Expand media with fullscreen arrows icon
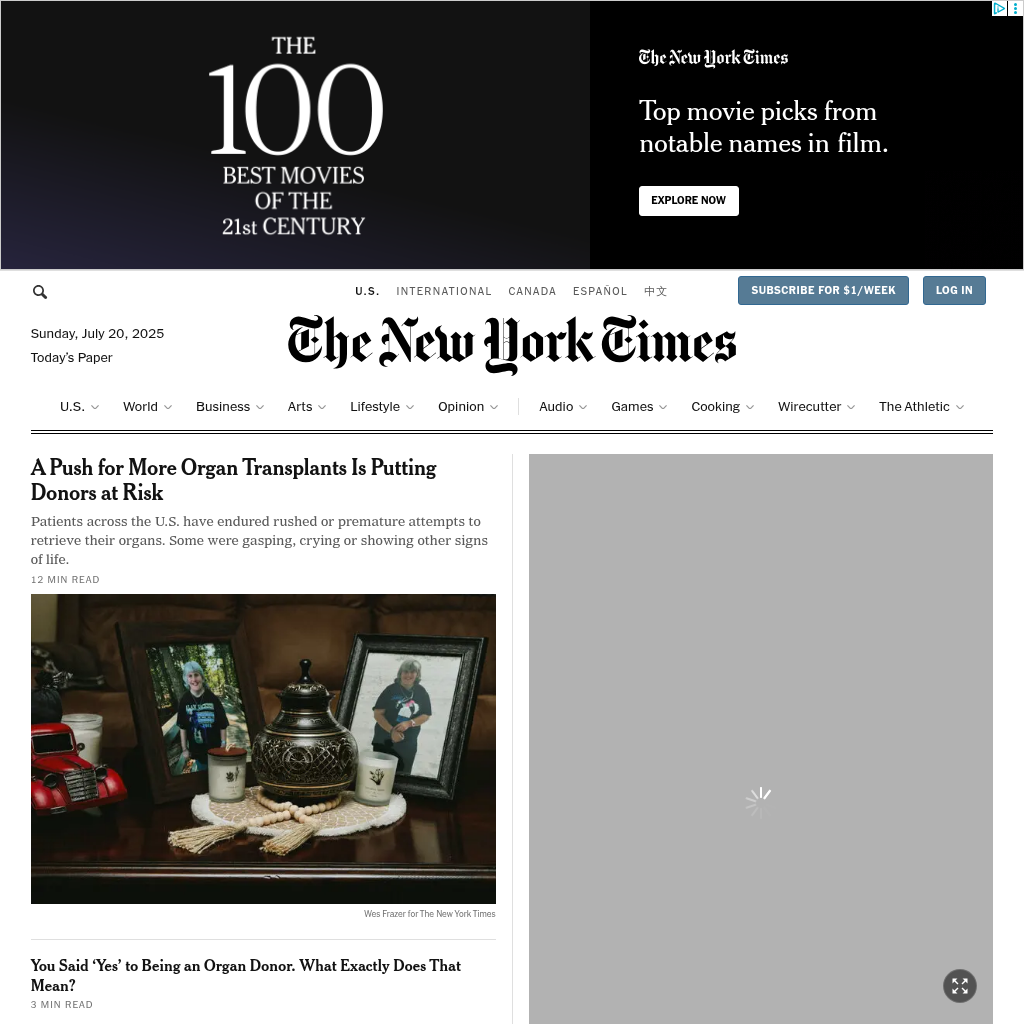This screenshot has width=1024, height=1024. [959, 985]
